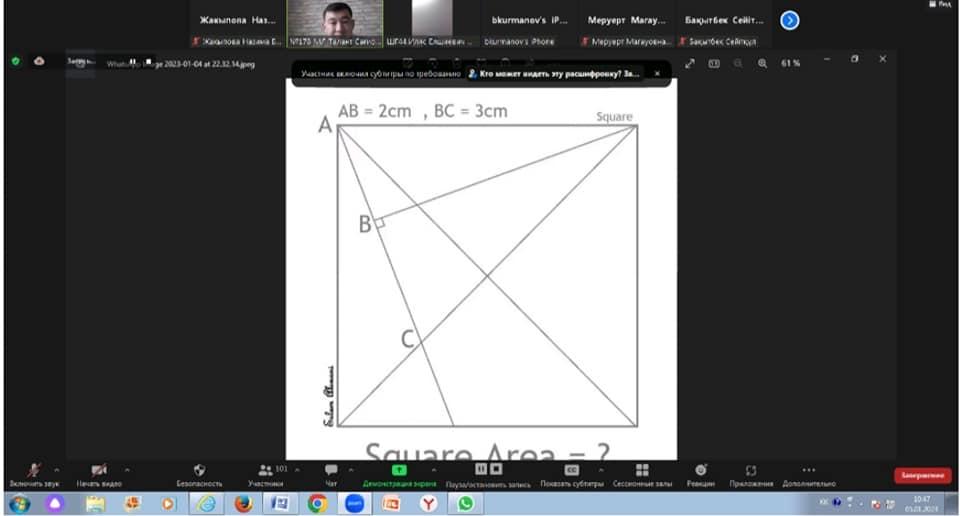Image resolution: width=960 pixels, height=516 pixels.
Task: Expand video options arrow beside camera
Action: [x=127, y=468]
